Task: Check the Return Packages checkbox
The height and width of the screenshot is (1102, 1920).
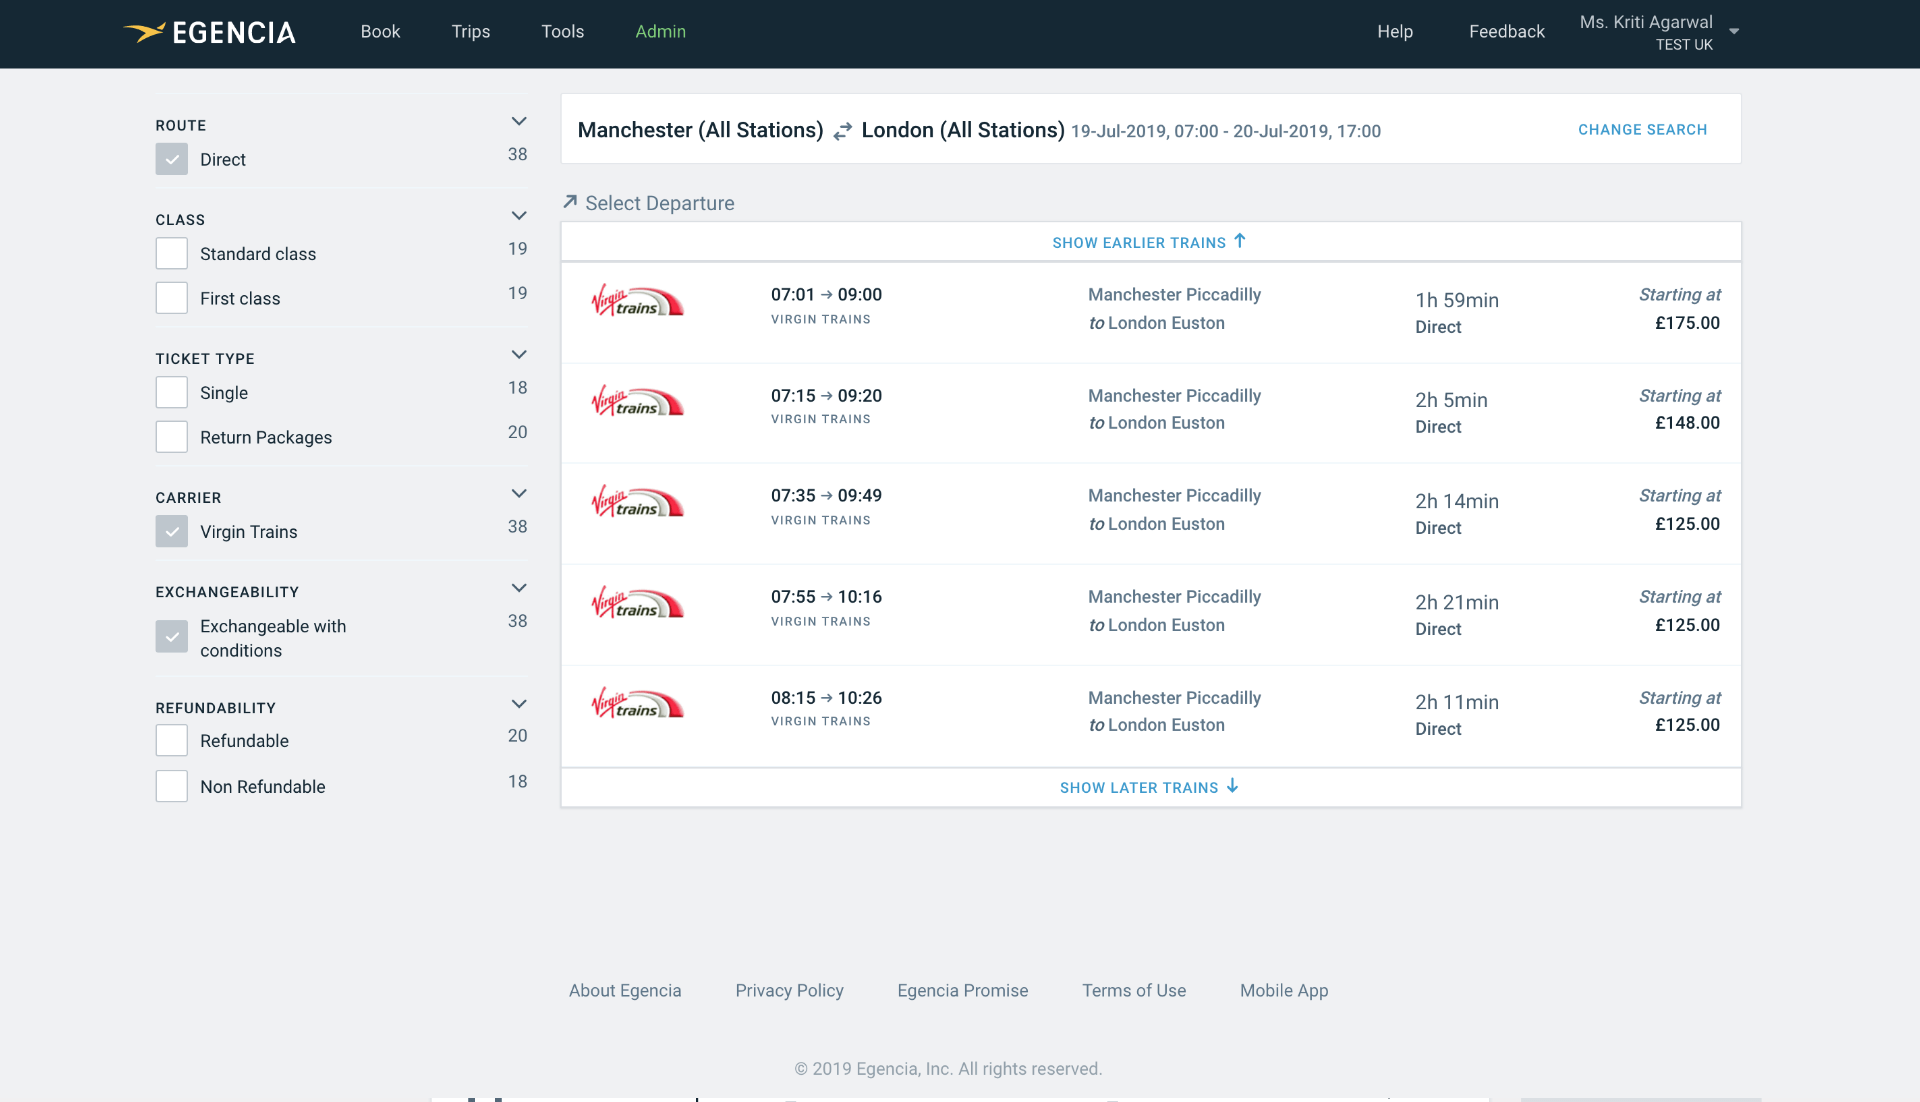Action: (x=172, y=437)
